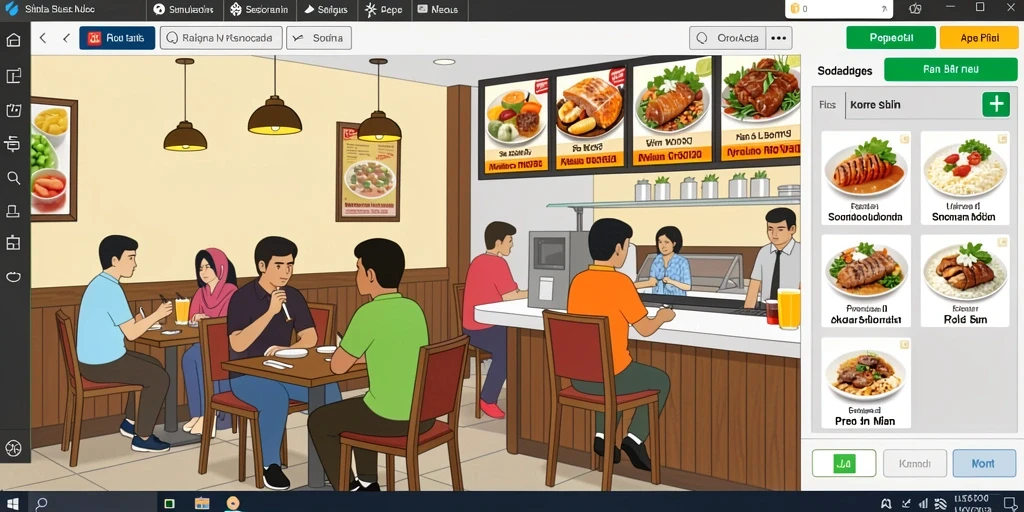Switch to the Neous top tab

[x=437, y=10]
